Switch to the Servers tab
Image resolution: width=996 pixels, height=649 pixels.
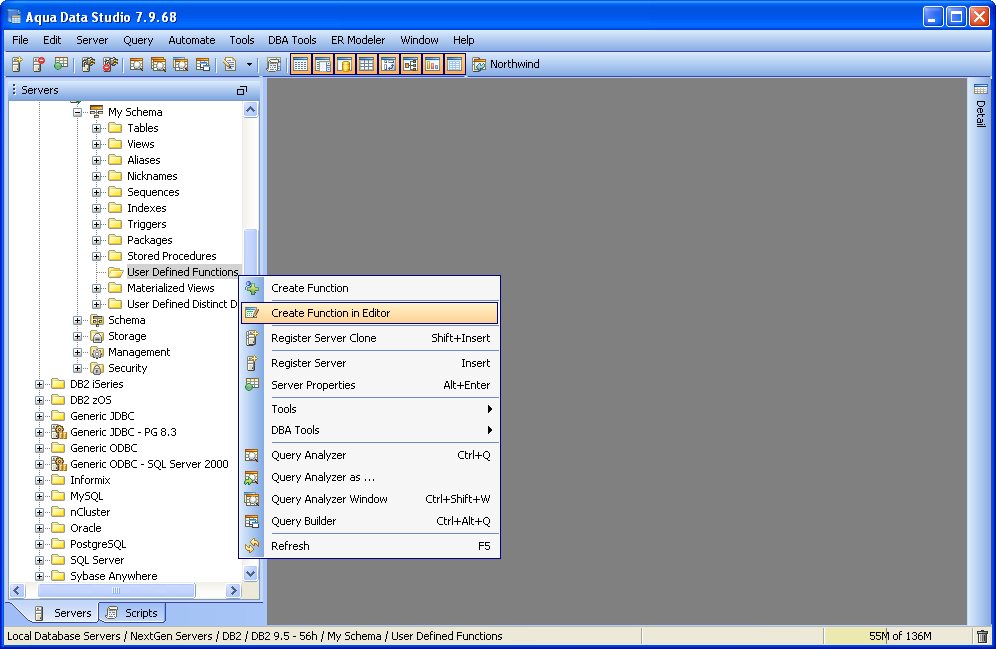click(63, 613)
